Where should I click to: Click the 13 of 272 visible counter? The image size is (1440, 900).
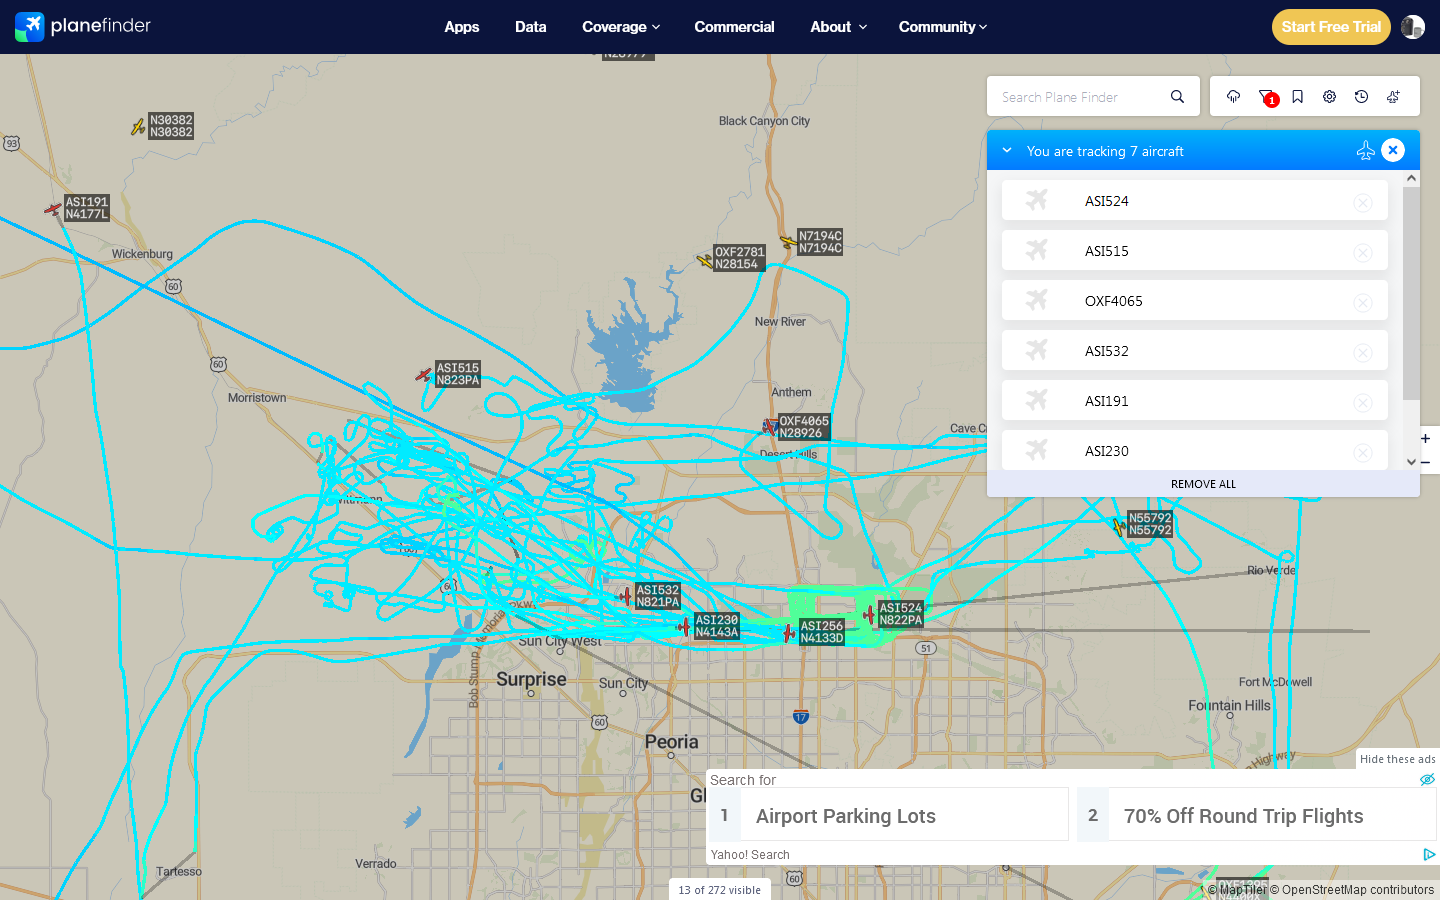(x=720, y=889)
